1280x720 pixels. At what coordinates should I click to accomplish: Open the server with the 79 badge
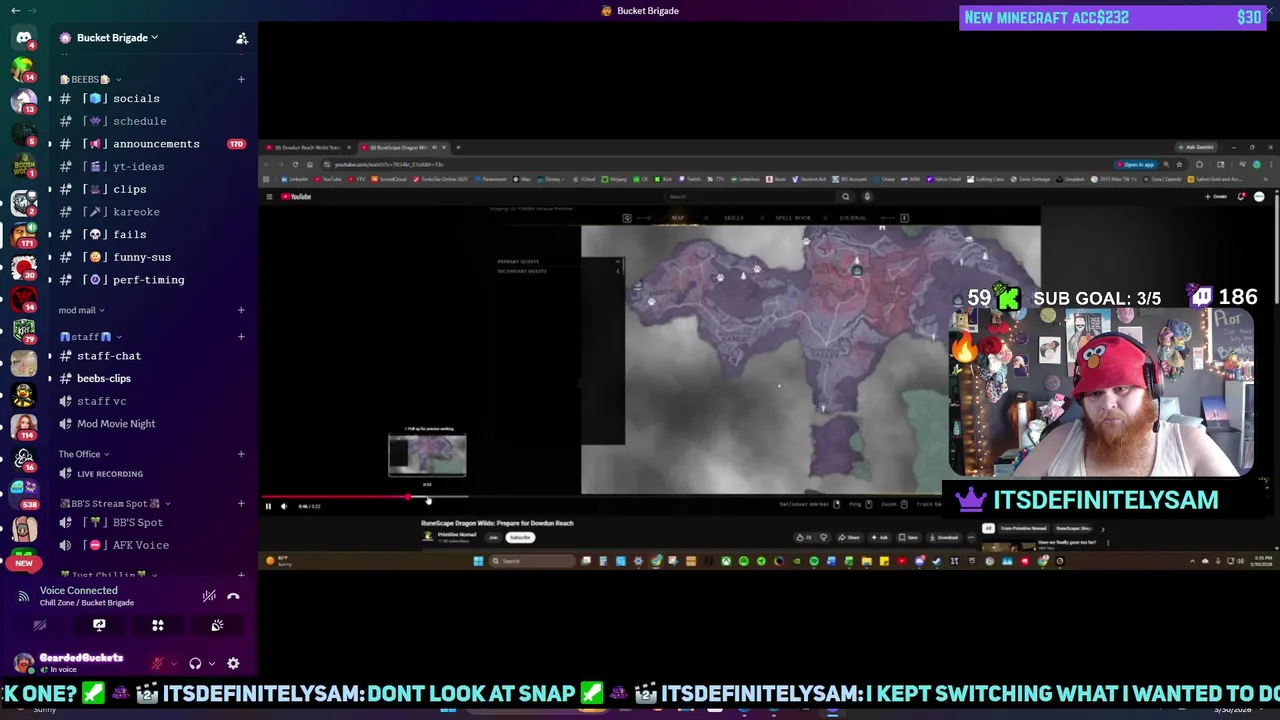coord(24,330)
